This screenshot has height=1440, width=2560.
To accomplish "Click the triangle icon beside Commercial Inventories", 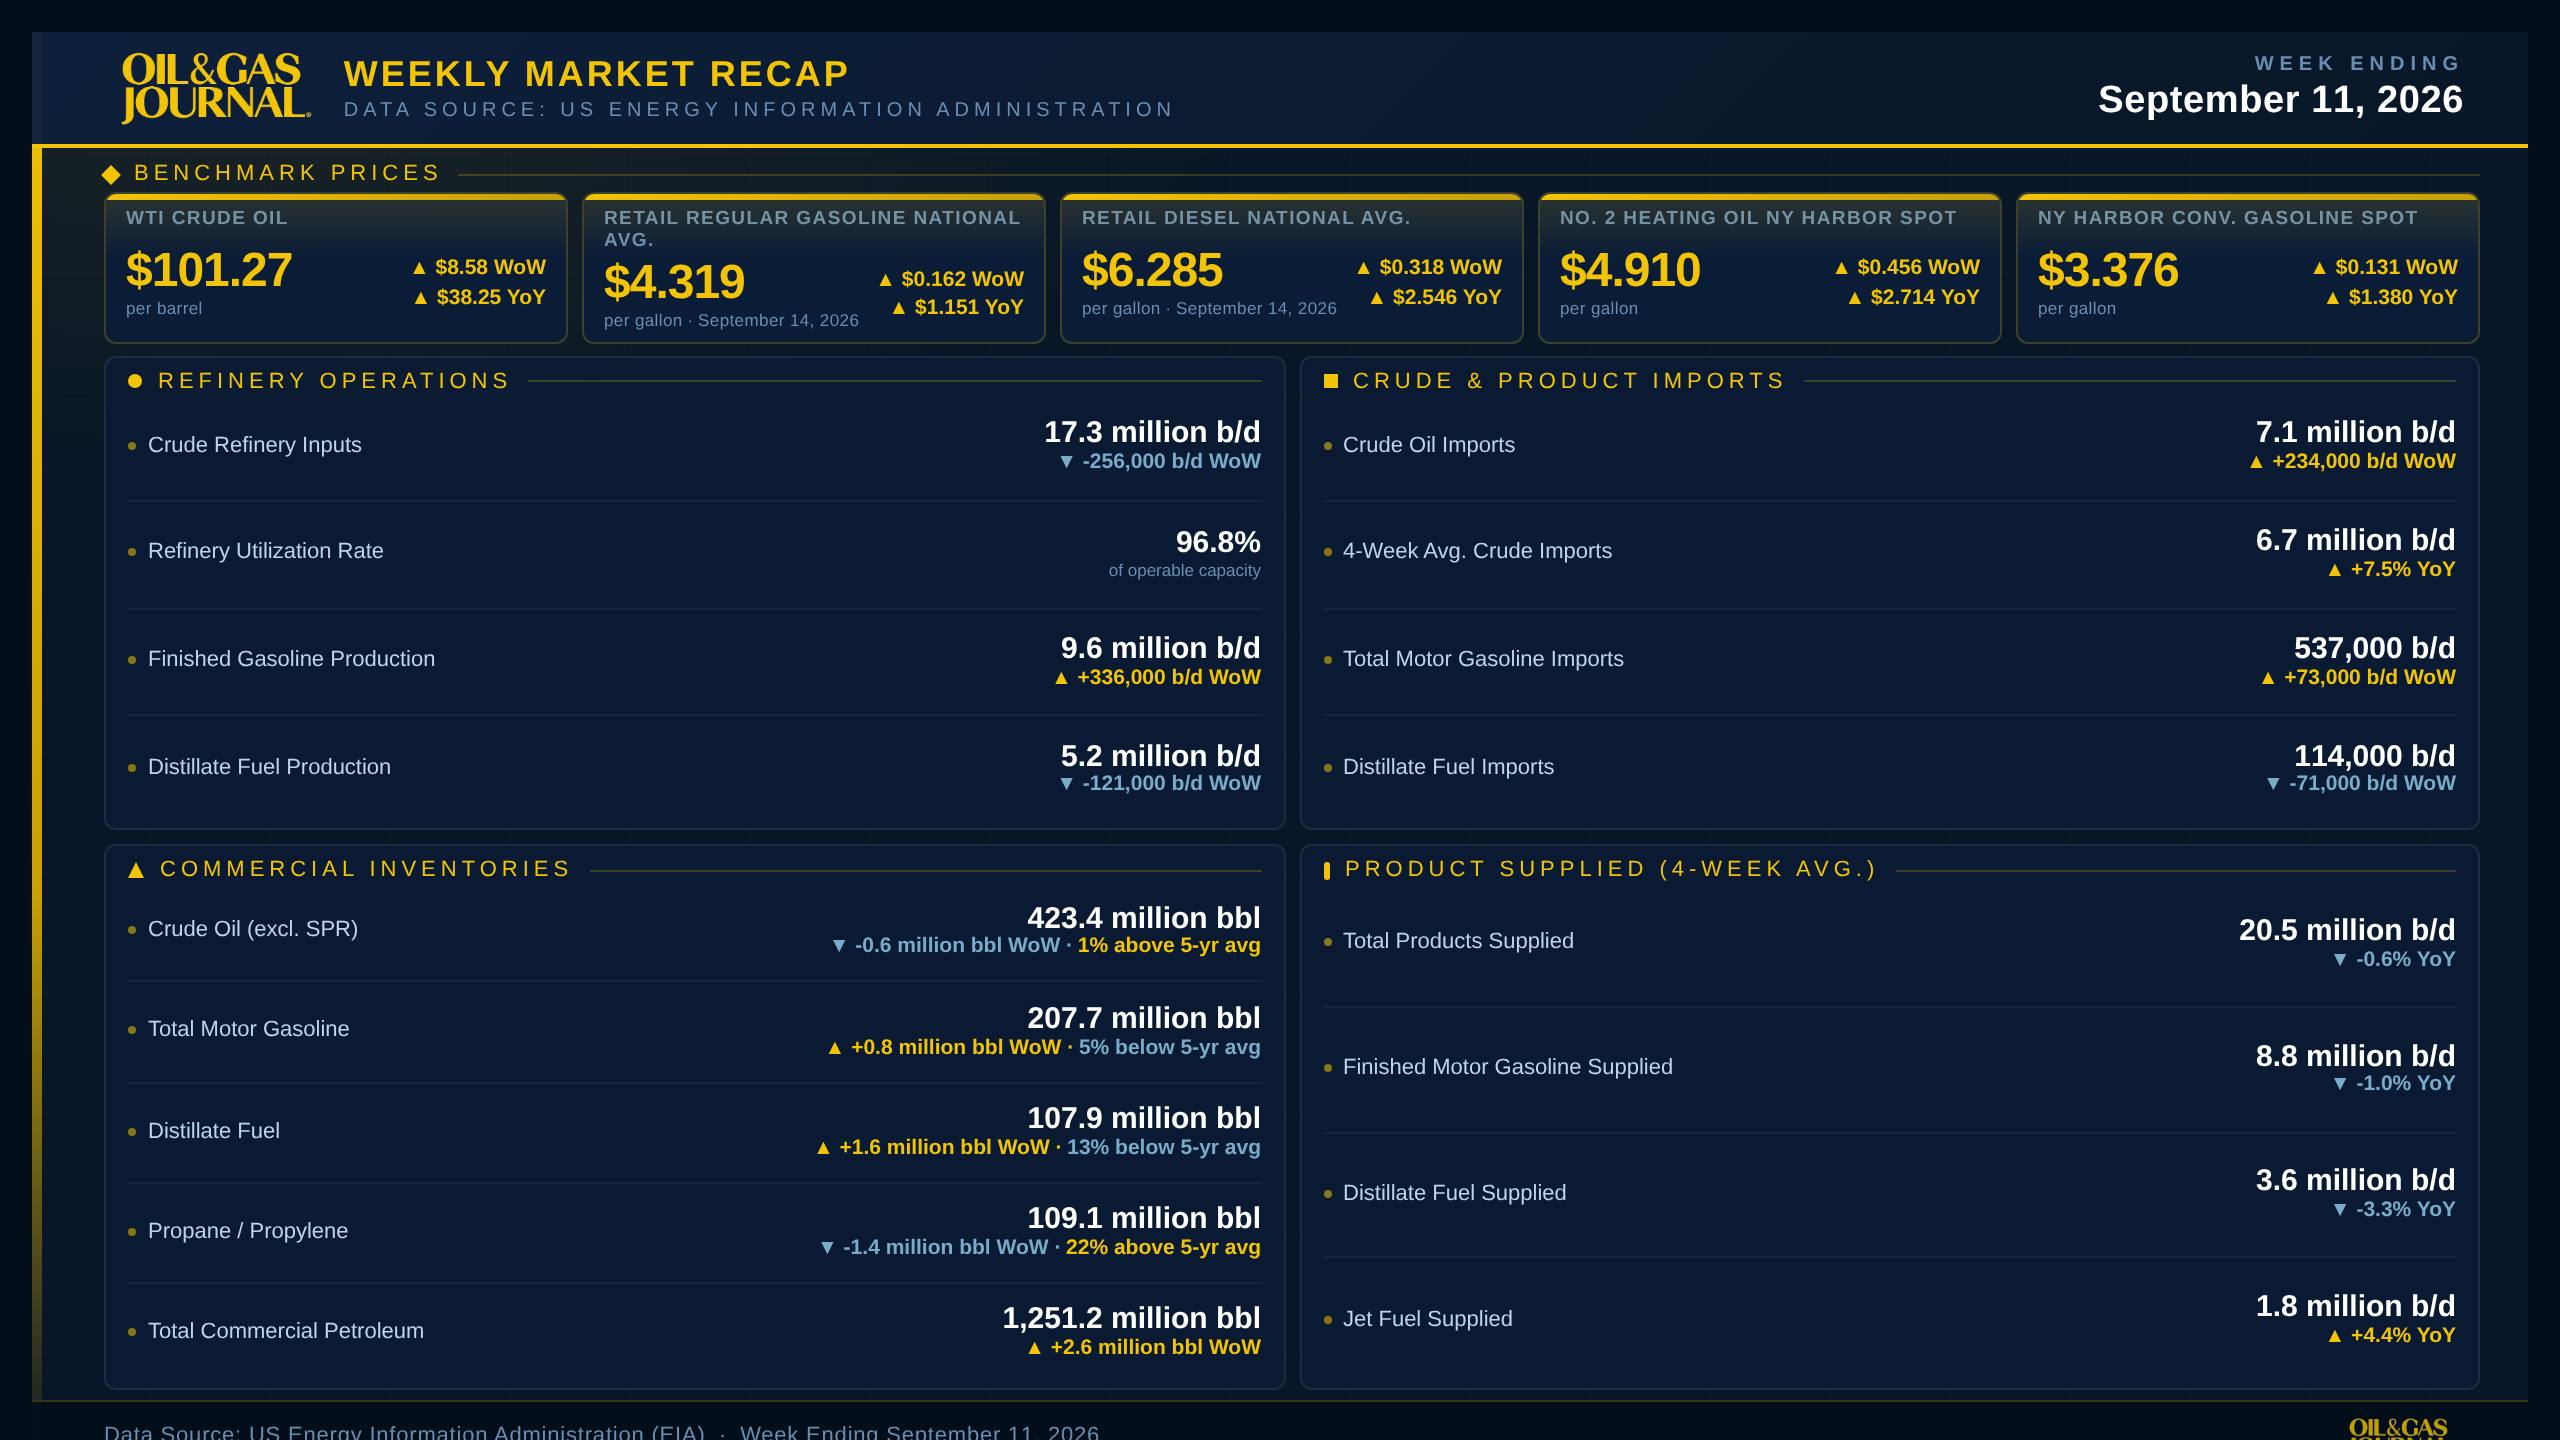I will pyautogui.click(x=136, y=870).
